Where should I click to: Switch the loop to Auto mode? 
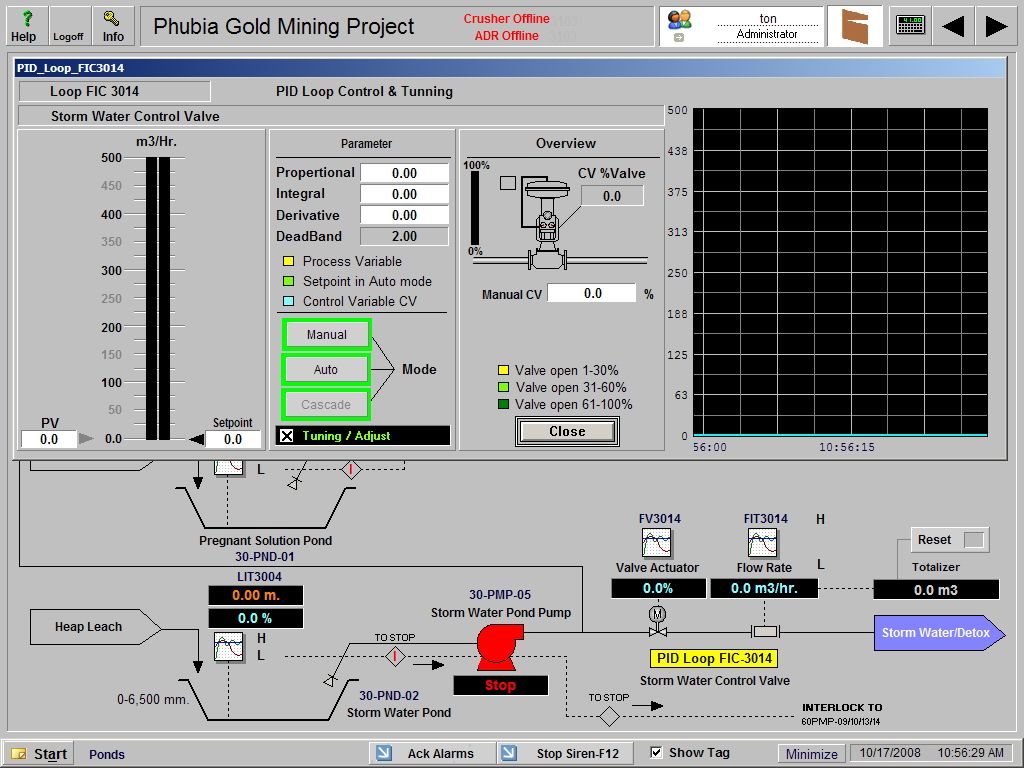tap(326, 369)
